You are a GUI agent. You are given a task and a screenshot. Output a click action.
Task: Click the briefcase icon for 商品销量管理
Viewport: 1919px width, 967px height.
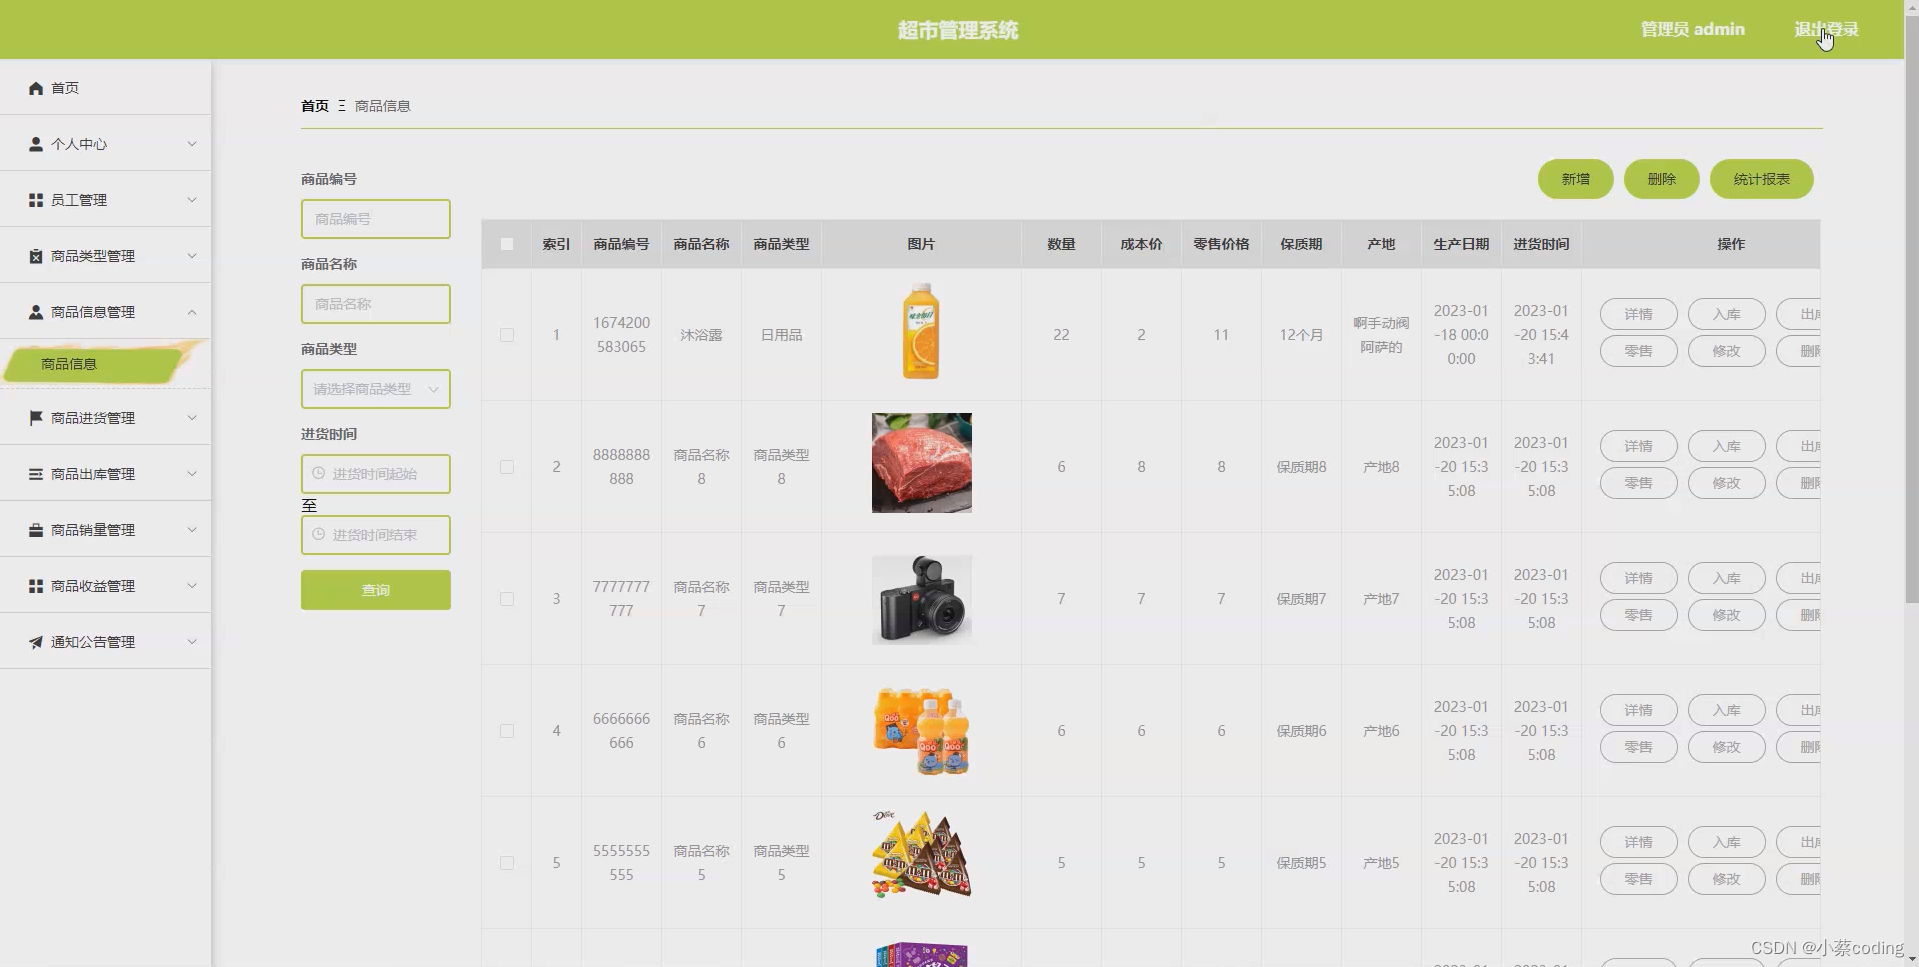36,530
